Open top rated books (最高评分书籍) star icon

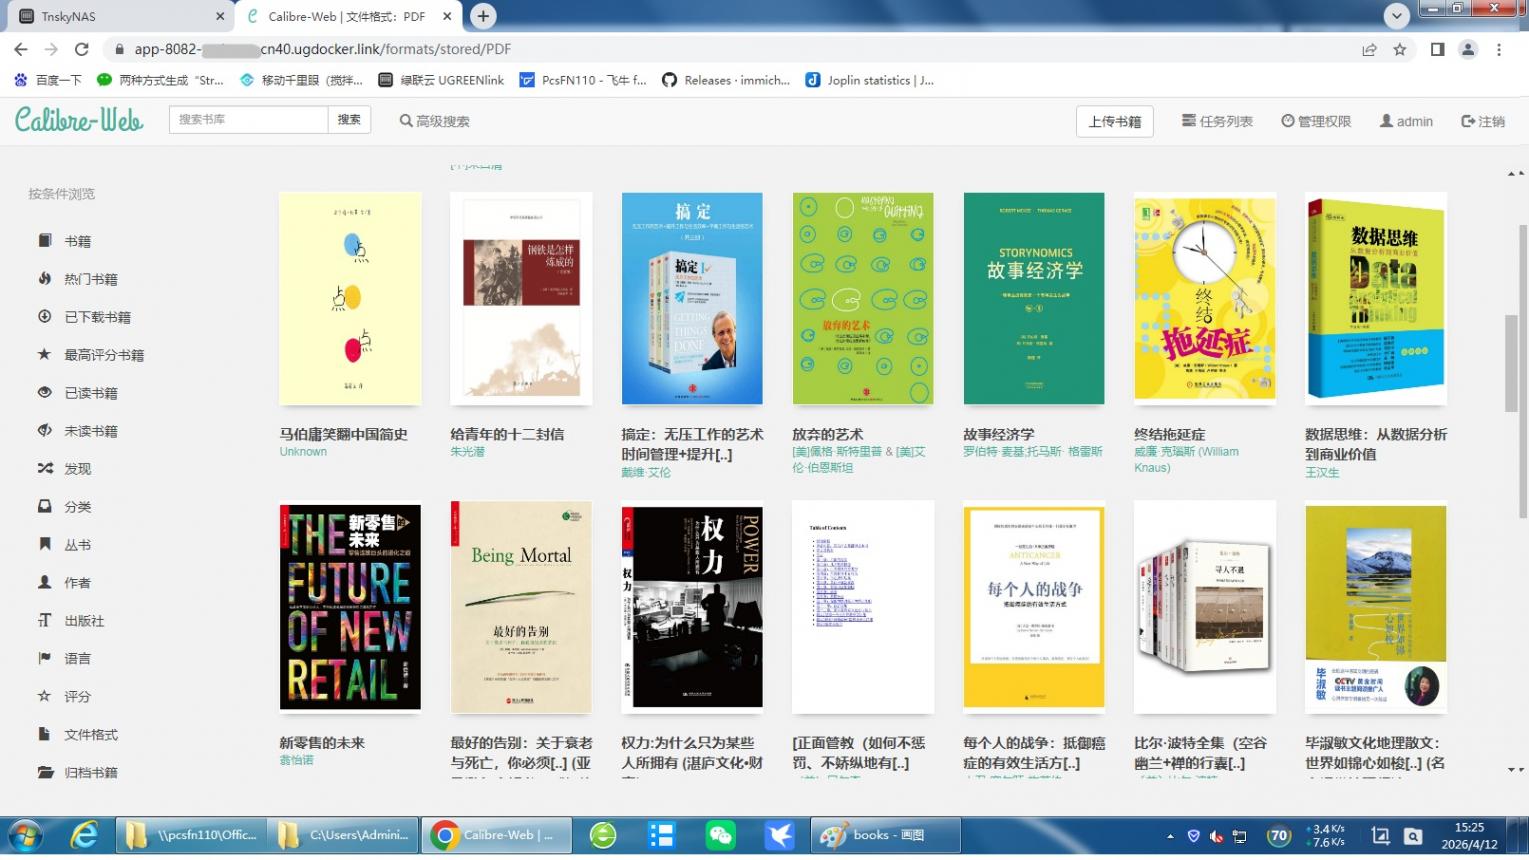coord(45,355)
